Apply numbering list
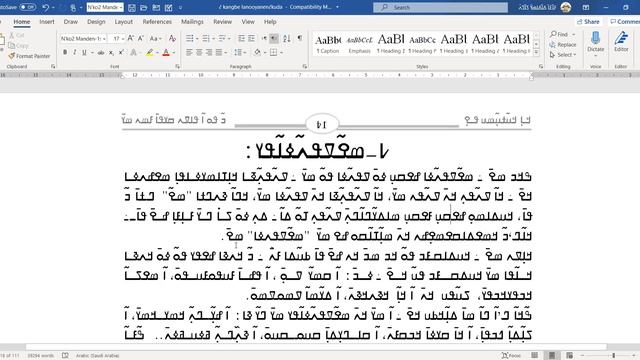Screen dimensions: 640x360 coord(205,38)
